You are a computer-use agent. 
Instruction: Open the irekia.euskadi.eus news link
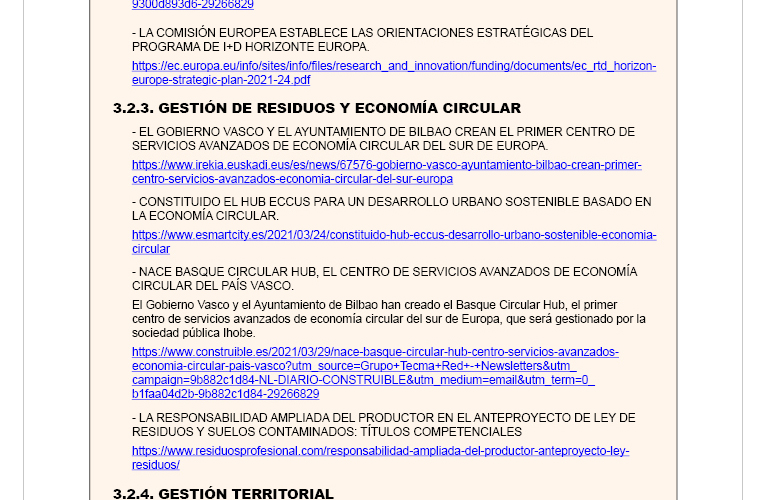[x=386, y=172]
